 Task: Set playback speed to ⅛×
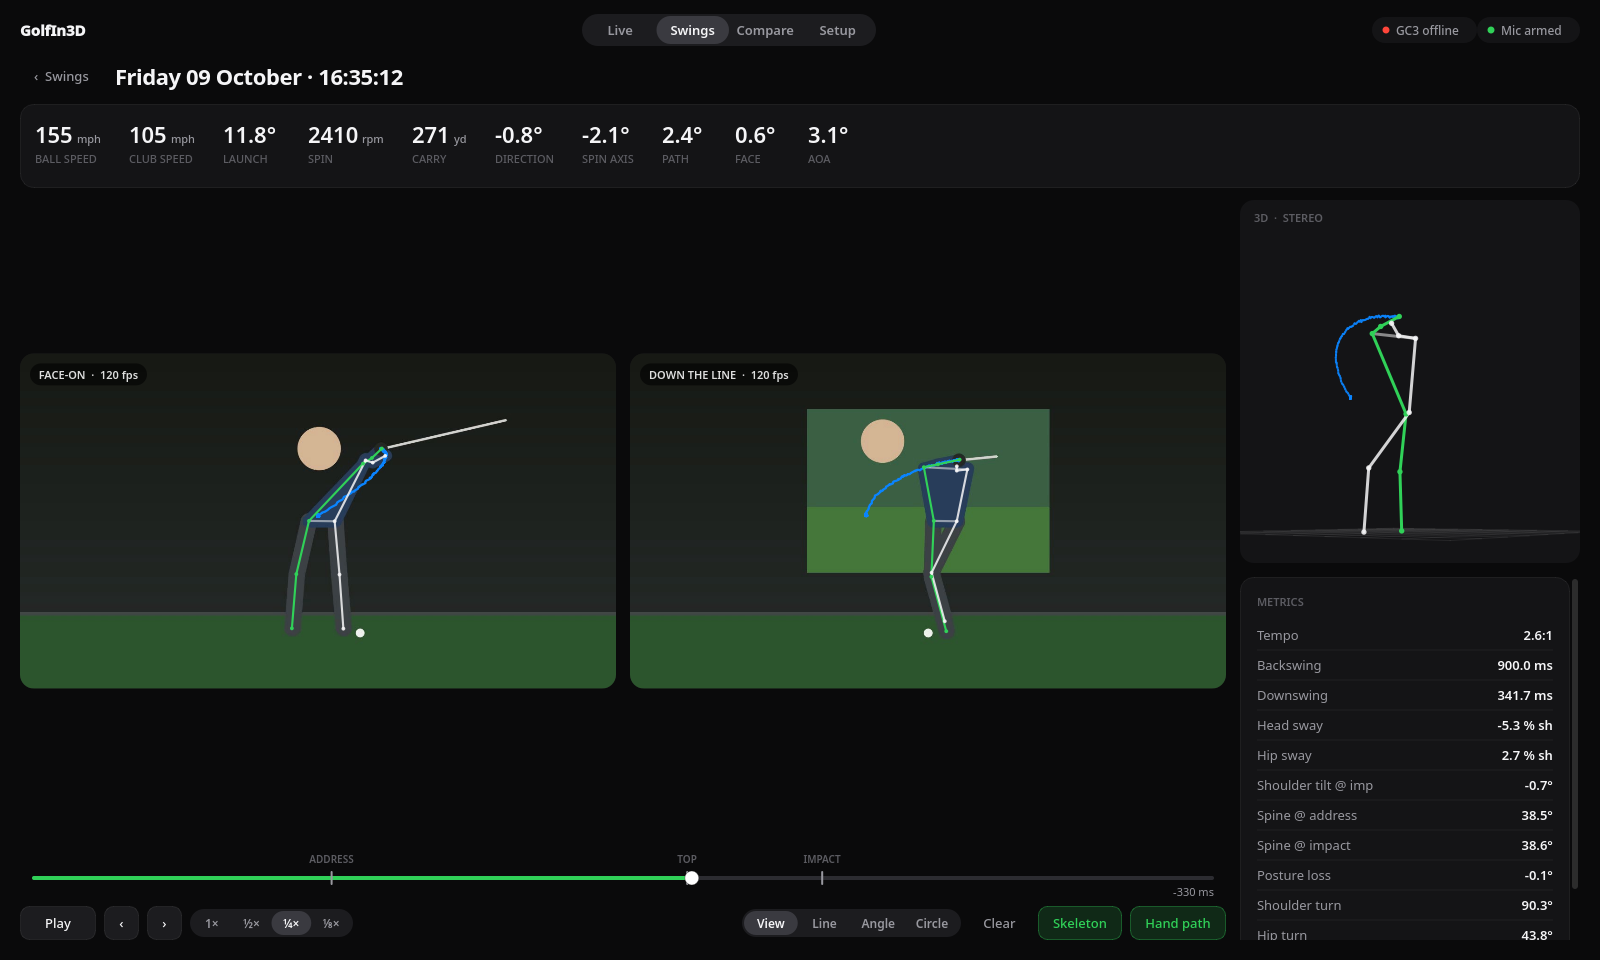[331, 923]
